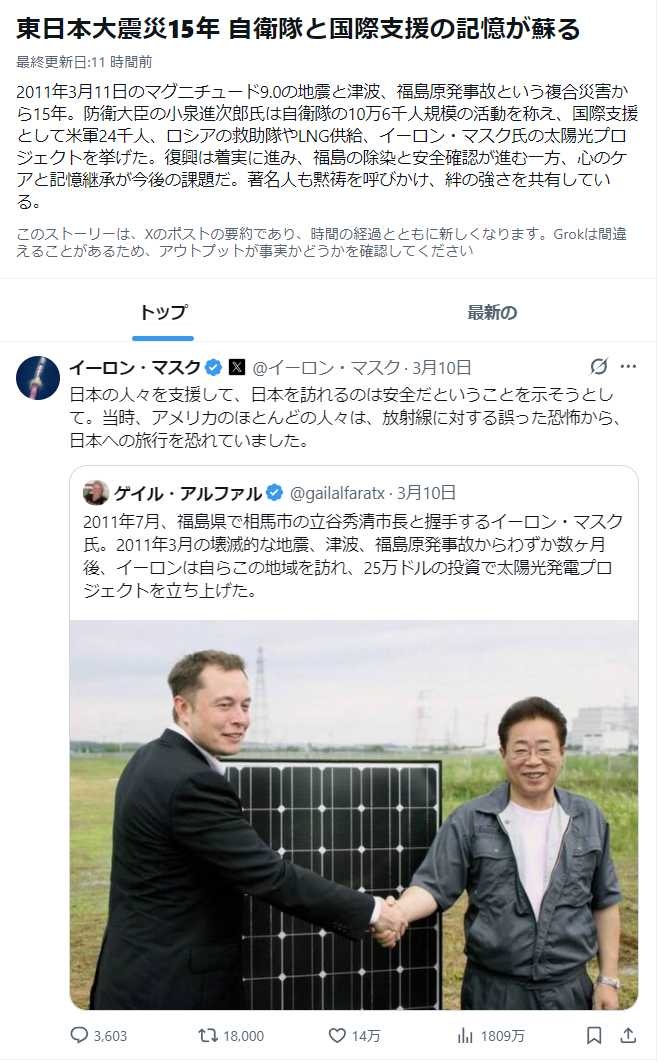Open the @gailalfaratx handle link
The height and width of the screenshot is (1062, 672).
(338, 493)
